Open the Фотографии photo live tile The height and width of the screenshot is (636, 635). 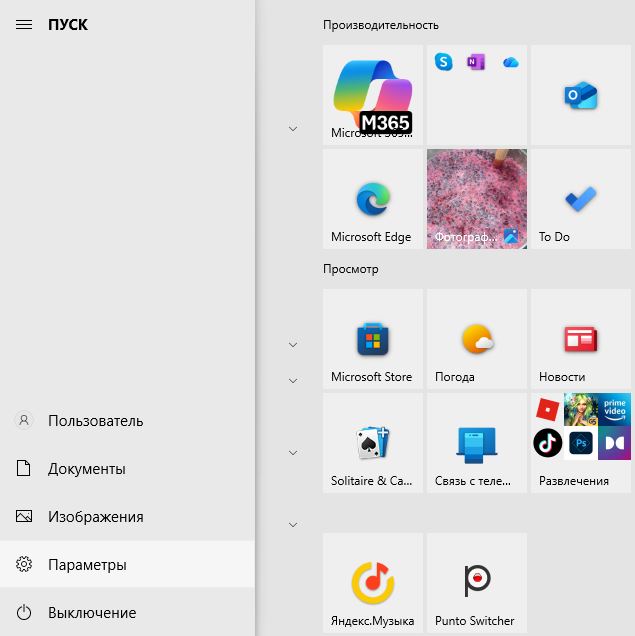tap(477, 199)
